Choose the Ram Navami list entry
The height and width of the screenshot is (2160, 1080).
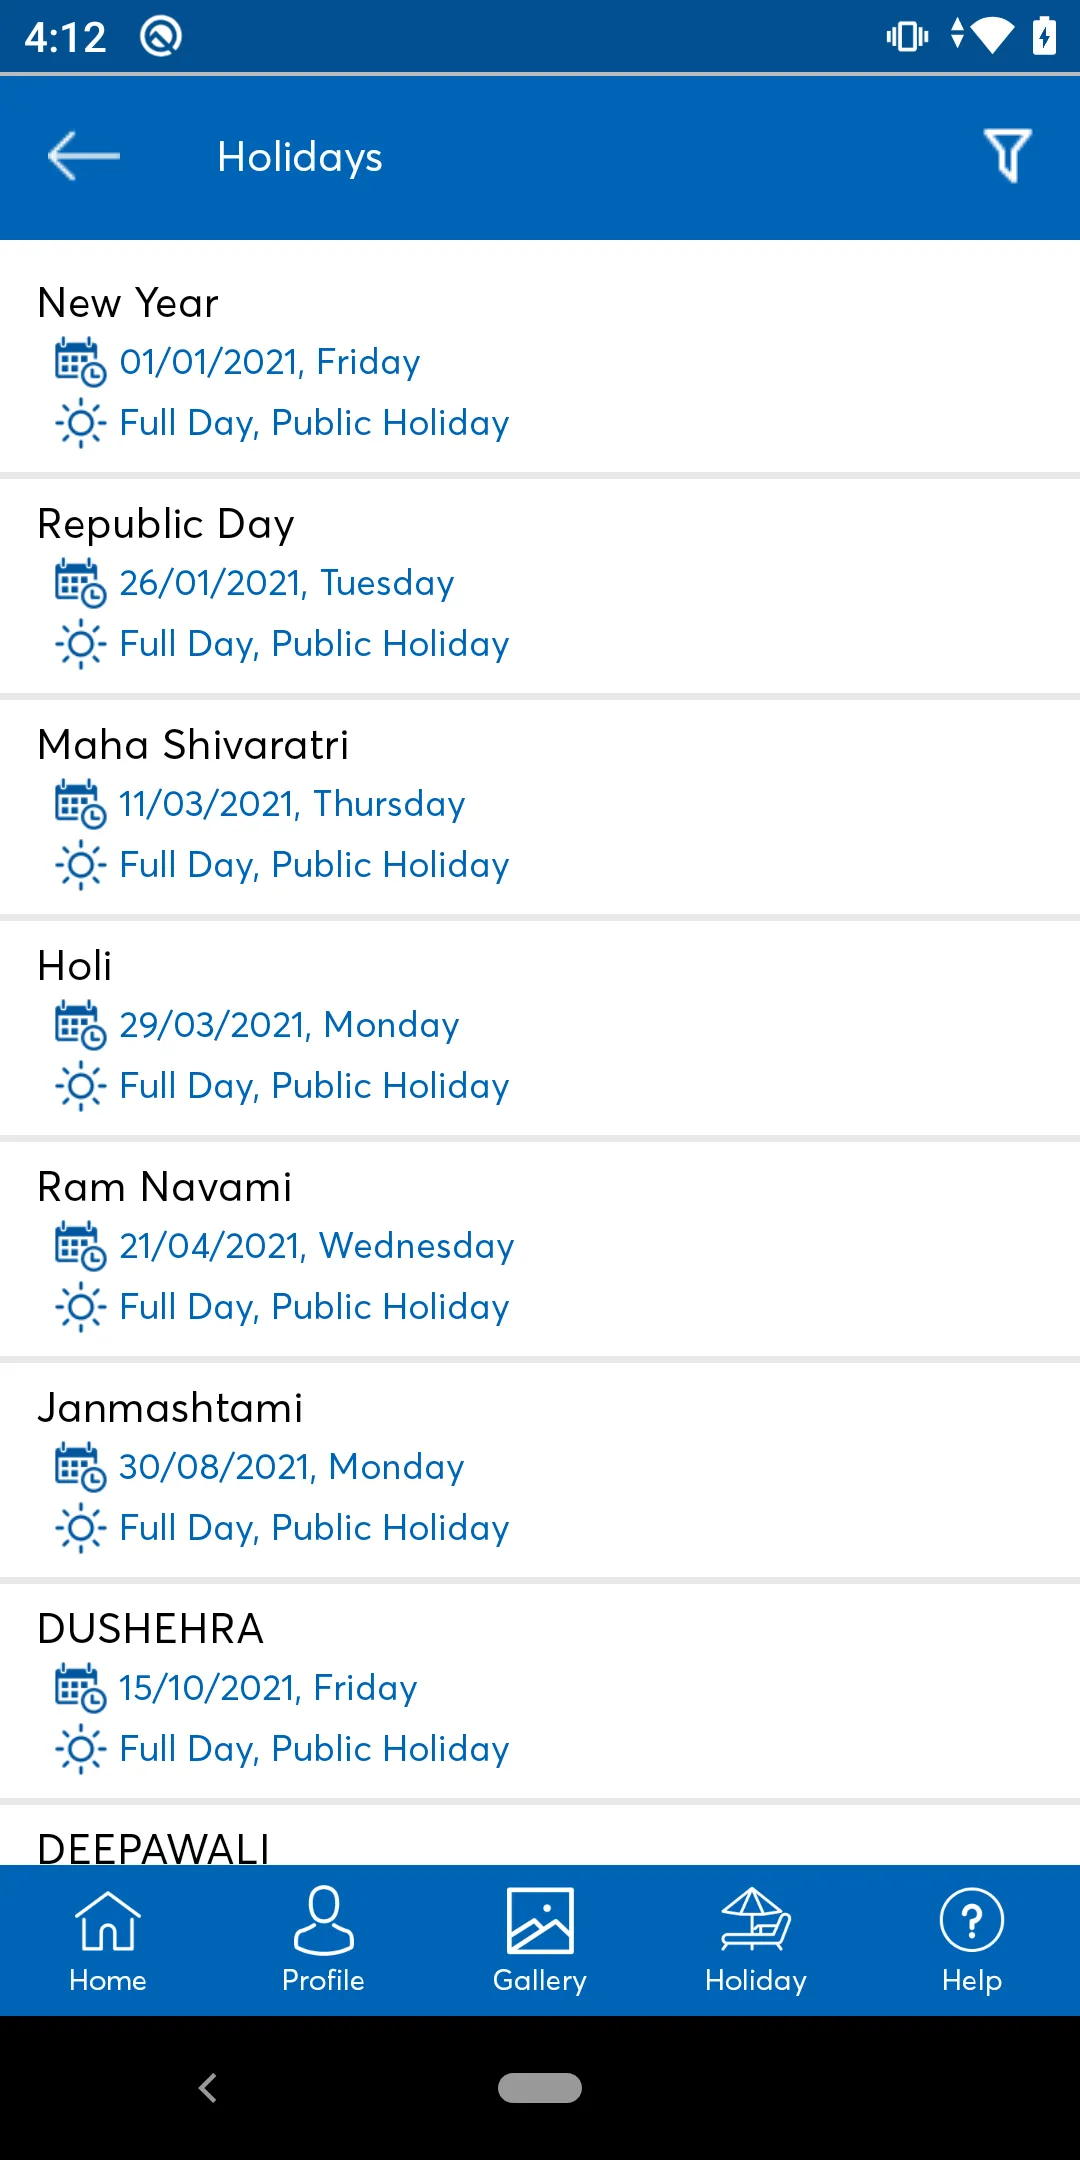pos(540,1248)
